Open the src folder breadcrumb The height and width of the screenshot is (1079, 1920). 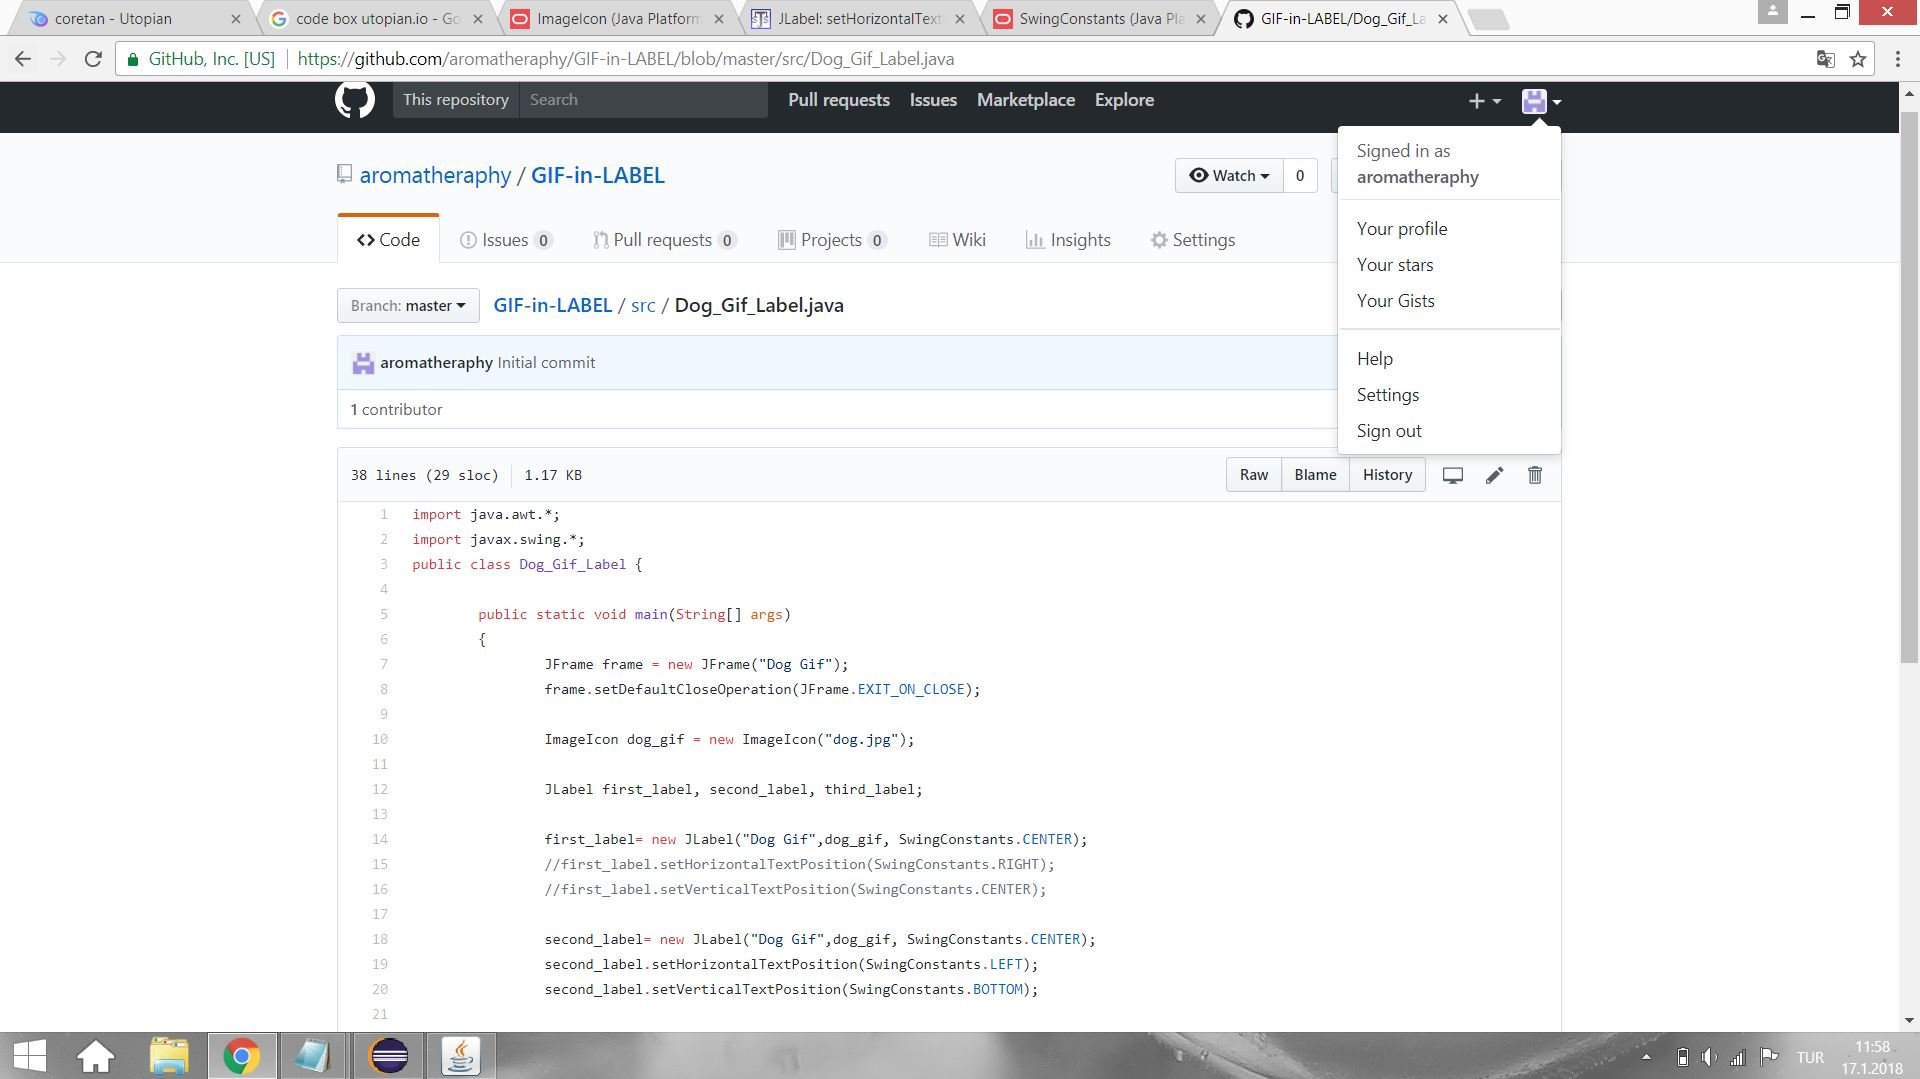643,305
